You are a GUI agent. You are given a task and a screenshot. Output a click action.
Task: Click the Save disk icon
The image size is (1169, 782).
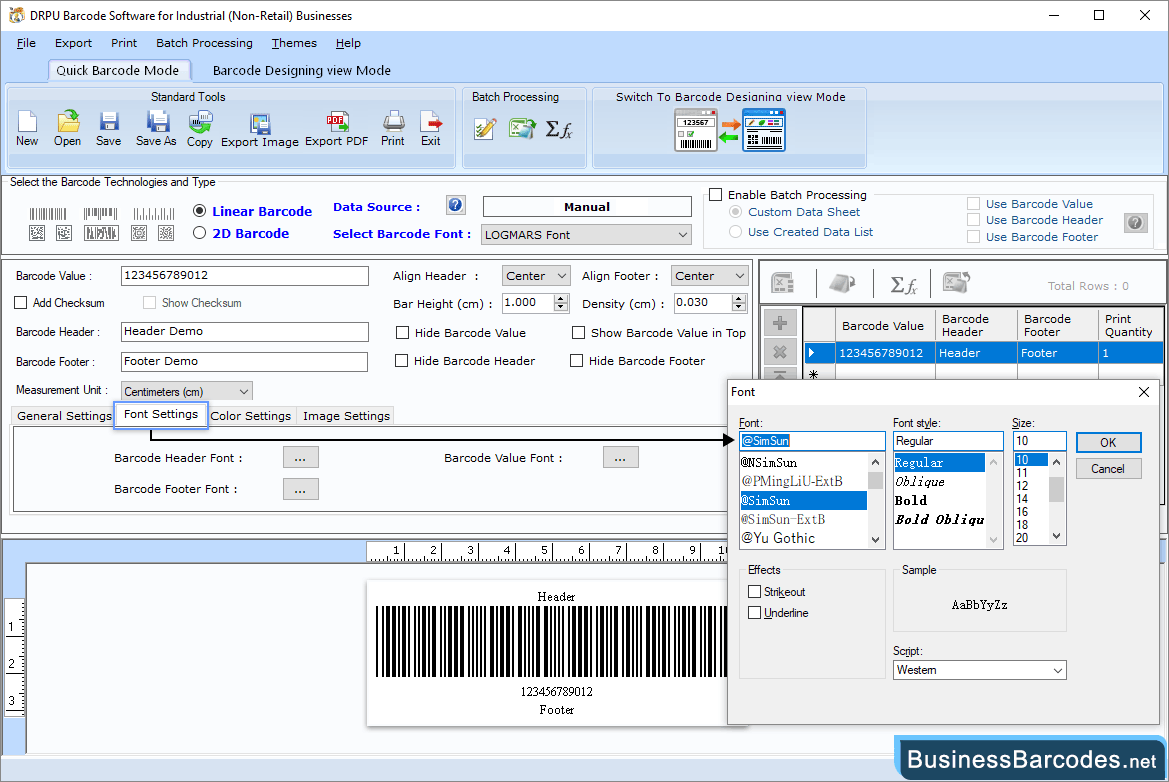tap(109, 122)
